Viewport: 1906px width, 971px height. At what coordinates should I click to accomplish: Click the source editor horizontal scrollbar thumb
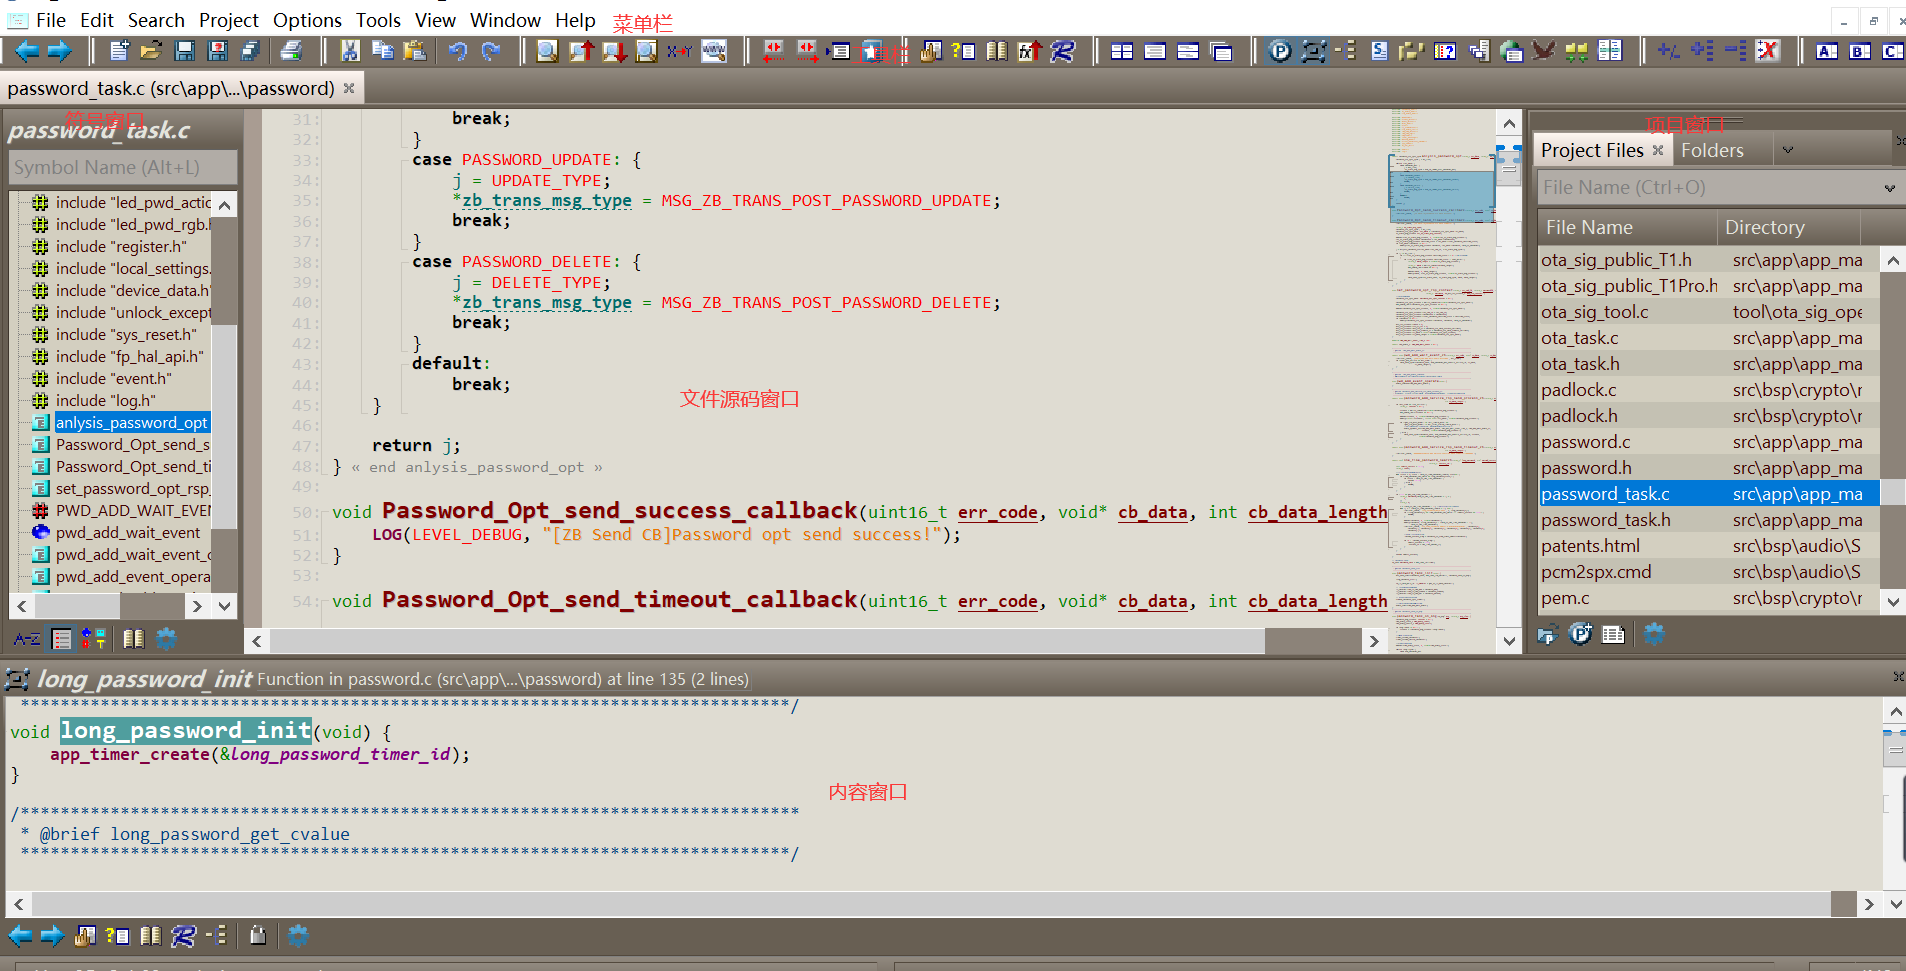click(x=768, y=641)
